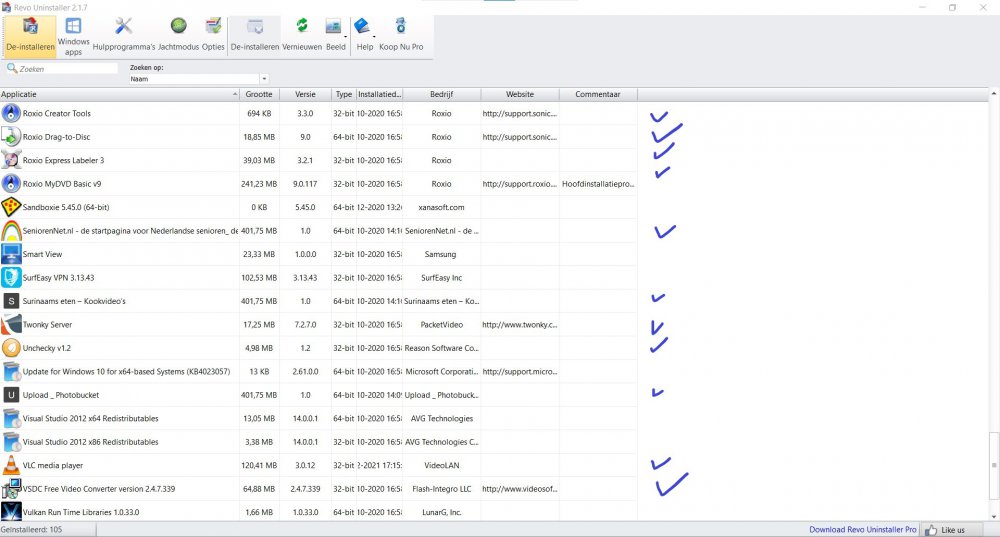Viewport: 1000px width, 537px height.
Task: Sort list by Grootte column
Action: point(259,94)
